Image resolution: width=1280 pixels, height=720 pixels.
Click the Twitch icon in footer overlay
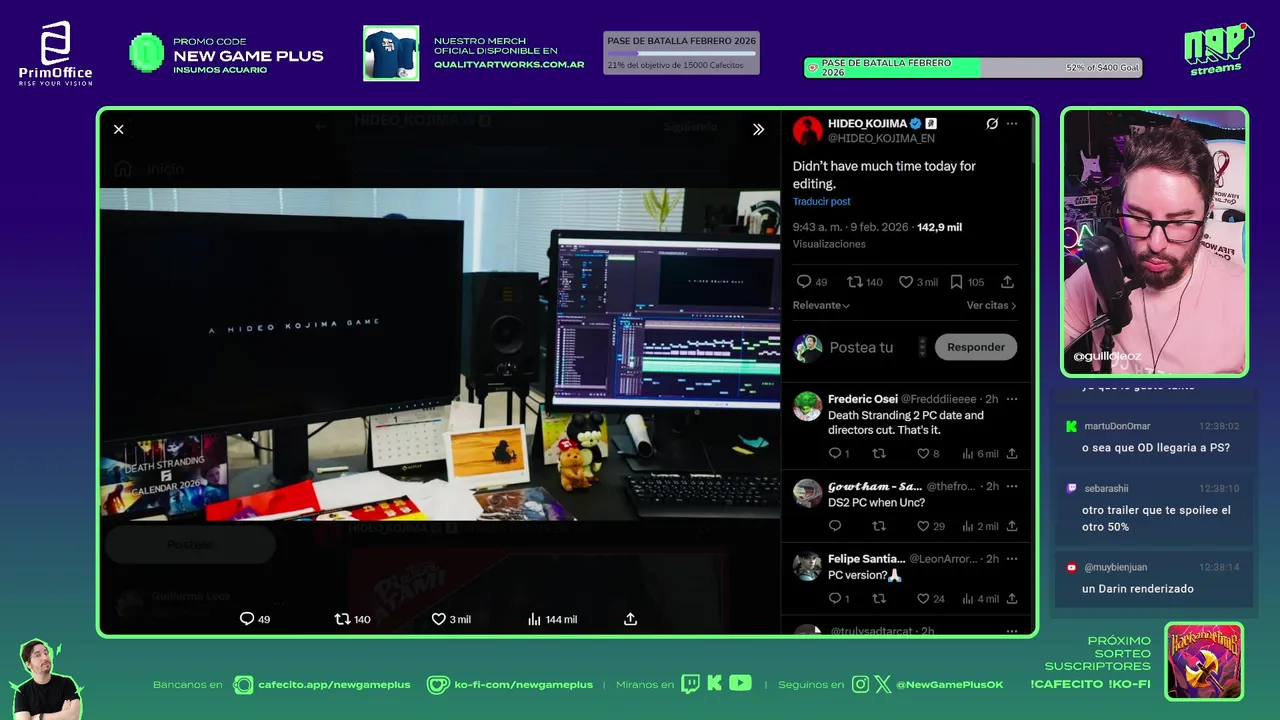pyautogui.click(x=690, y=684)
